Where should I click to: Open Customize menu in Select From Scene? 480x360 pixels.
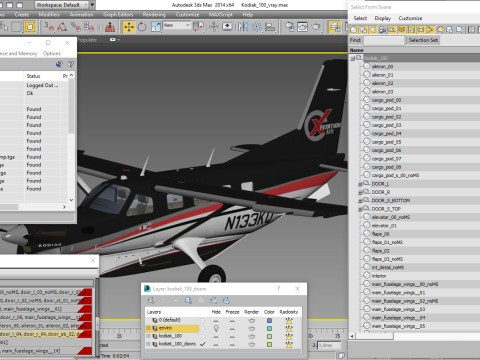[x=410, y=18]
